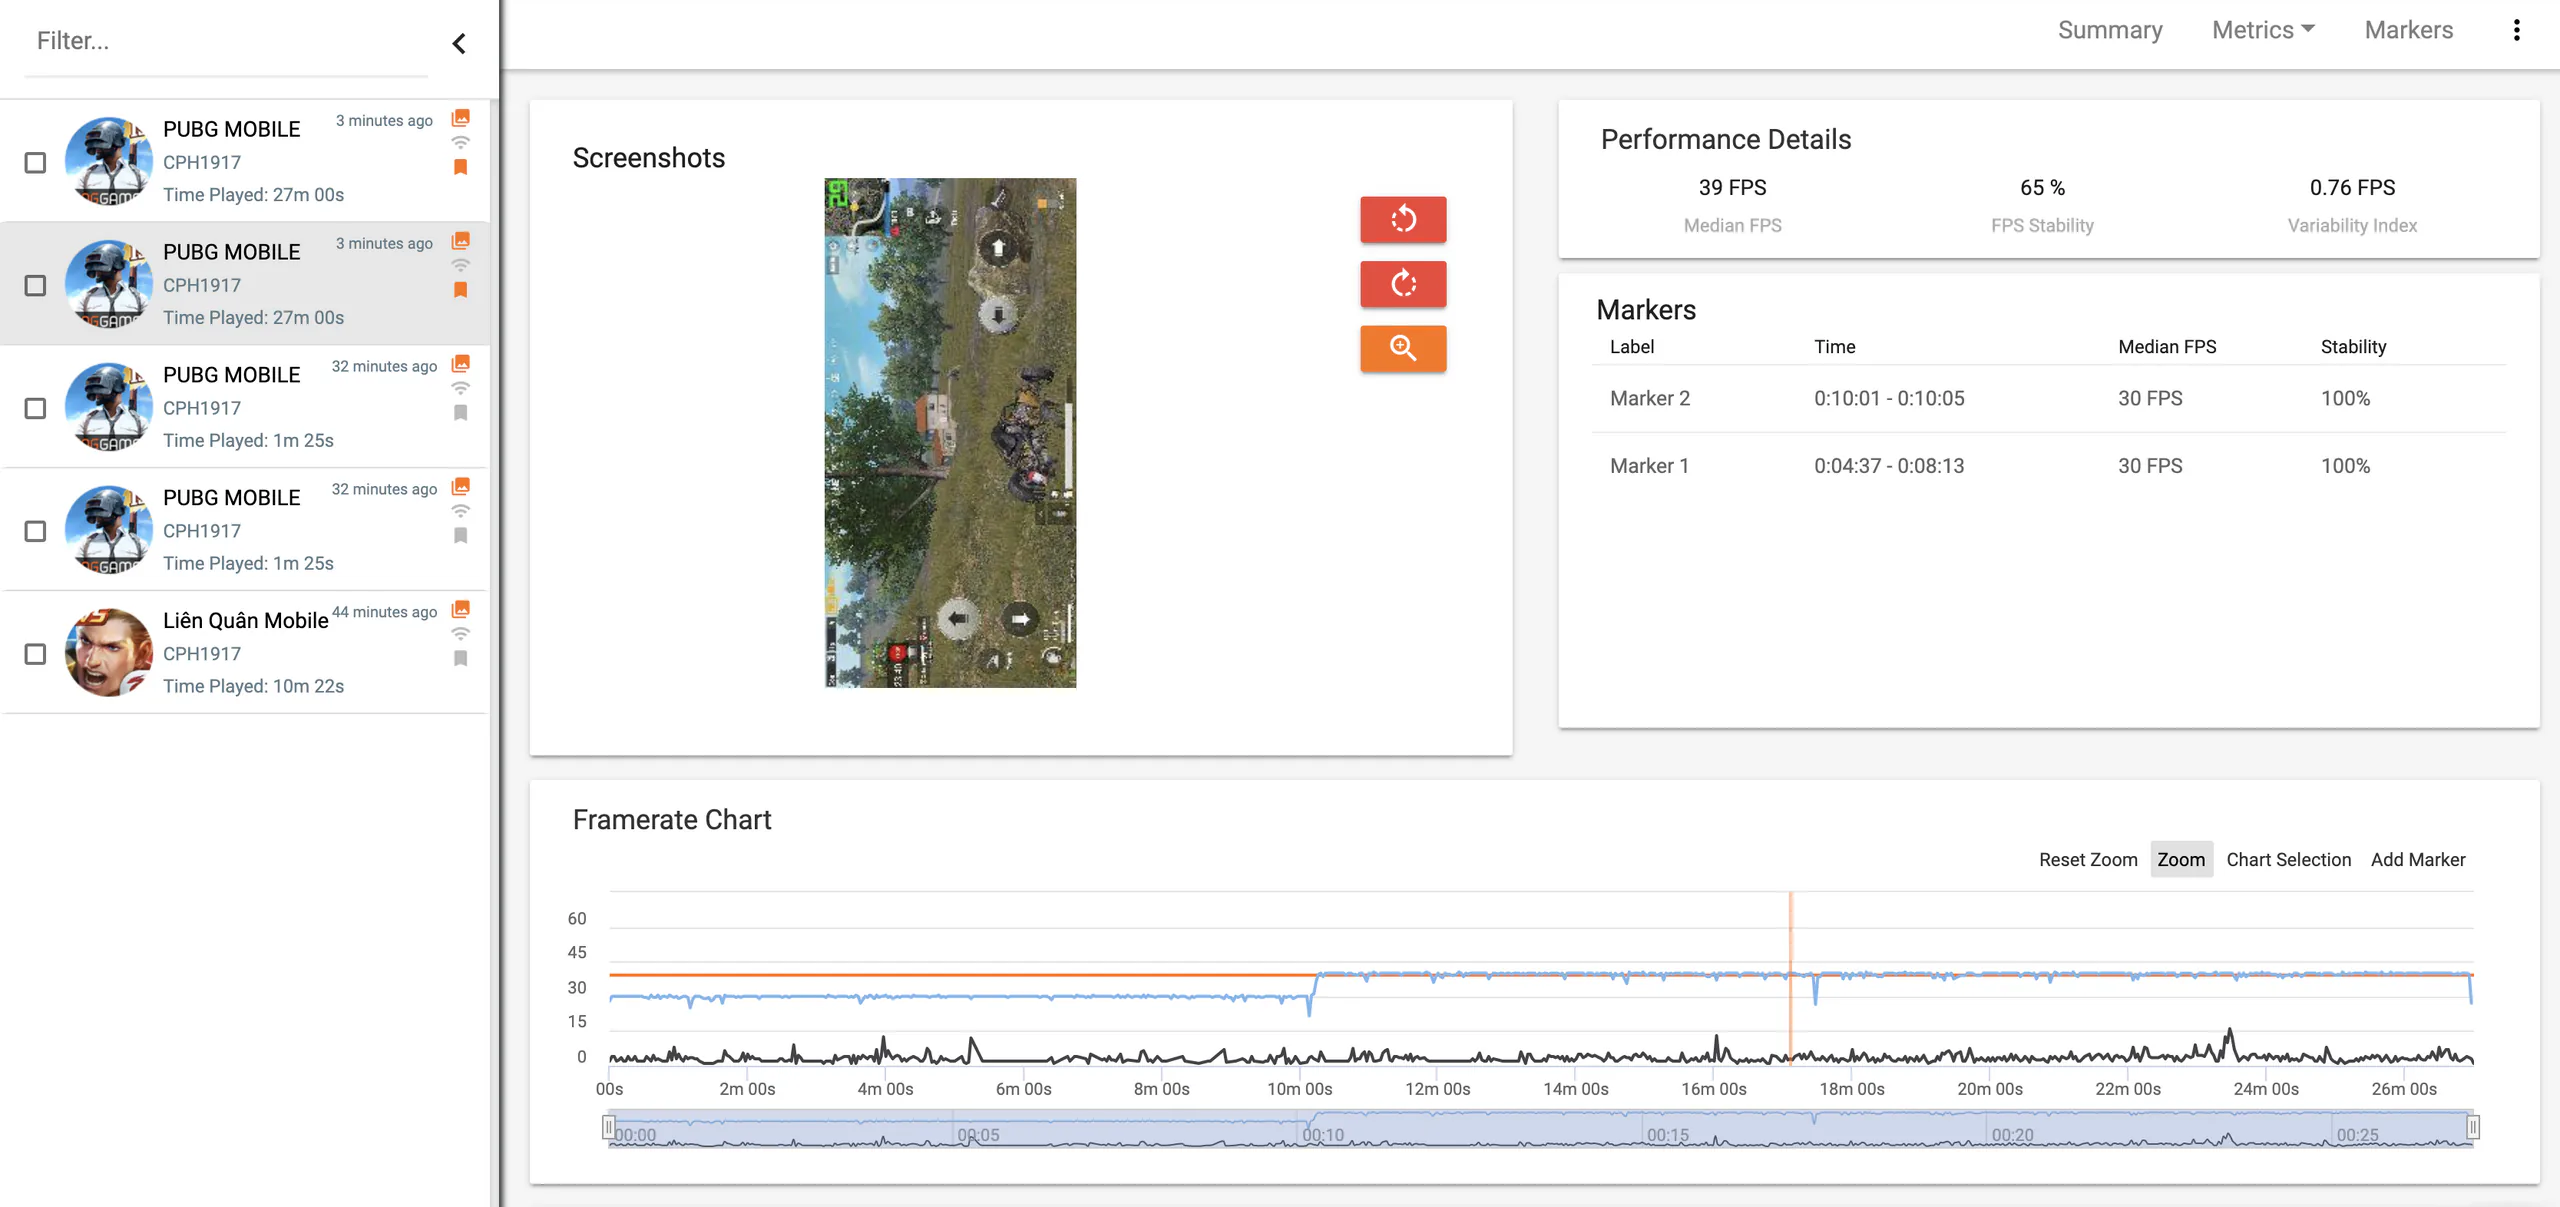Check the second PUBG MOBILE 27m session checkbox

coord(35,286)
